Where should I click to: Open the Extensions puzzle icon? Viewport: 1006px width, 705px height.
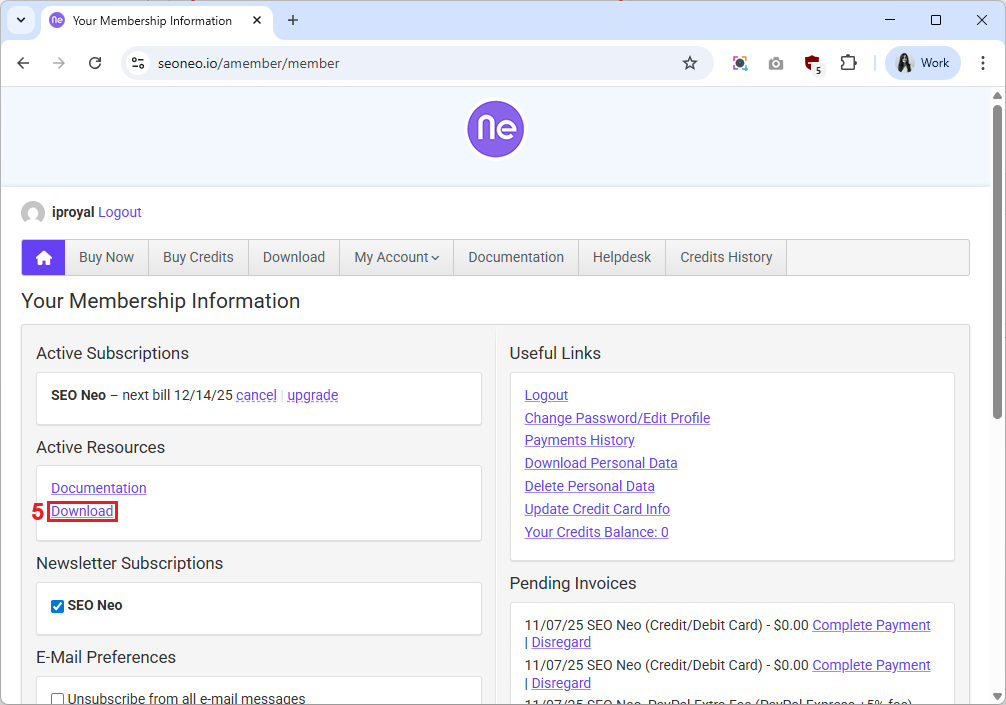click(848, 63)
